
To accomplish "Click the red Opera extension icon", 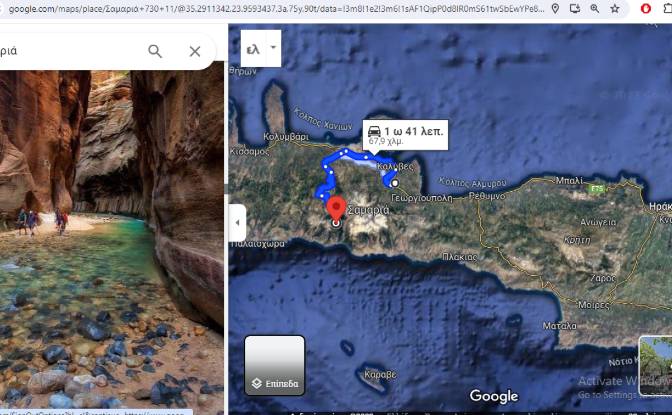I will 645,8.
